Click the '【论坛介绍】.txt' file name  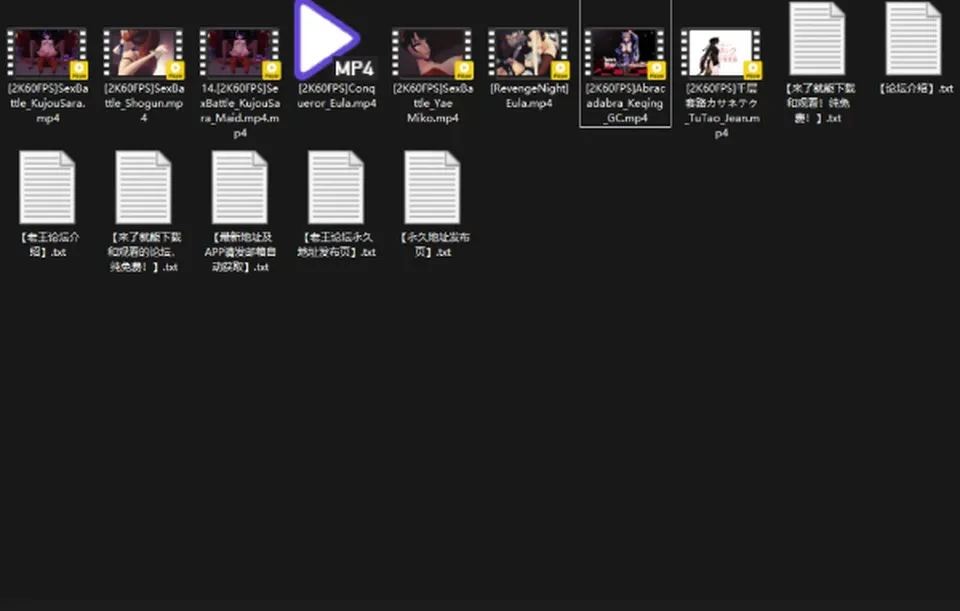[x=915, y=88]
